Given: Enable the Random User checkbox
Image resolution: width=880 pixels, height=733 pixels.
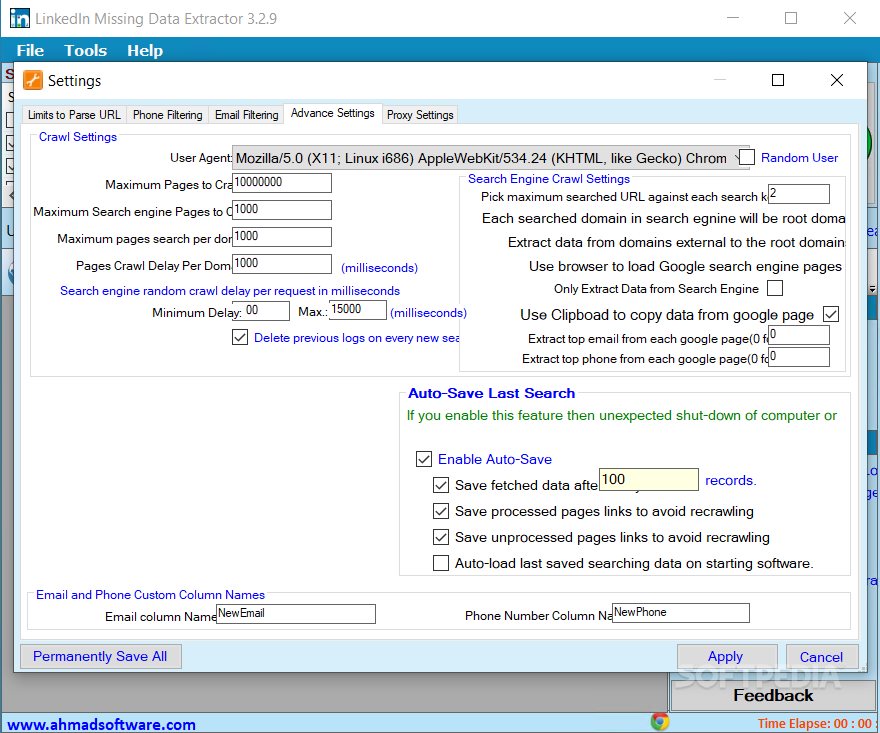Looking at the screenshot, I should [746, 157].
